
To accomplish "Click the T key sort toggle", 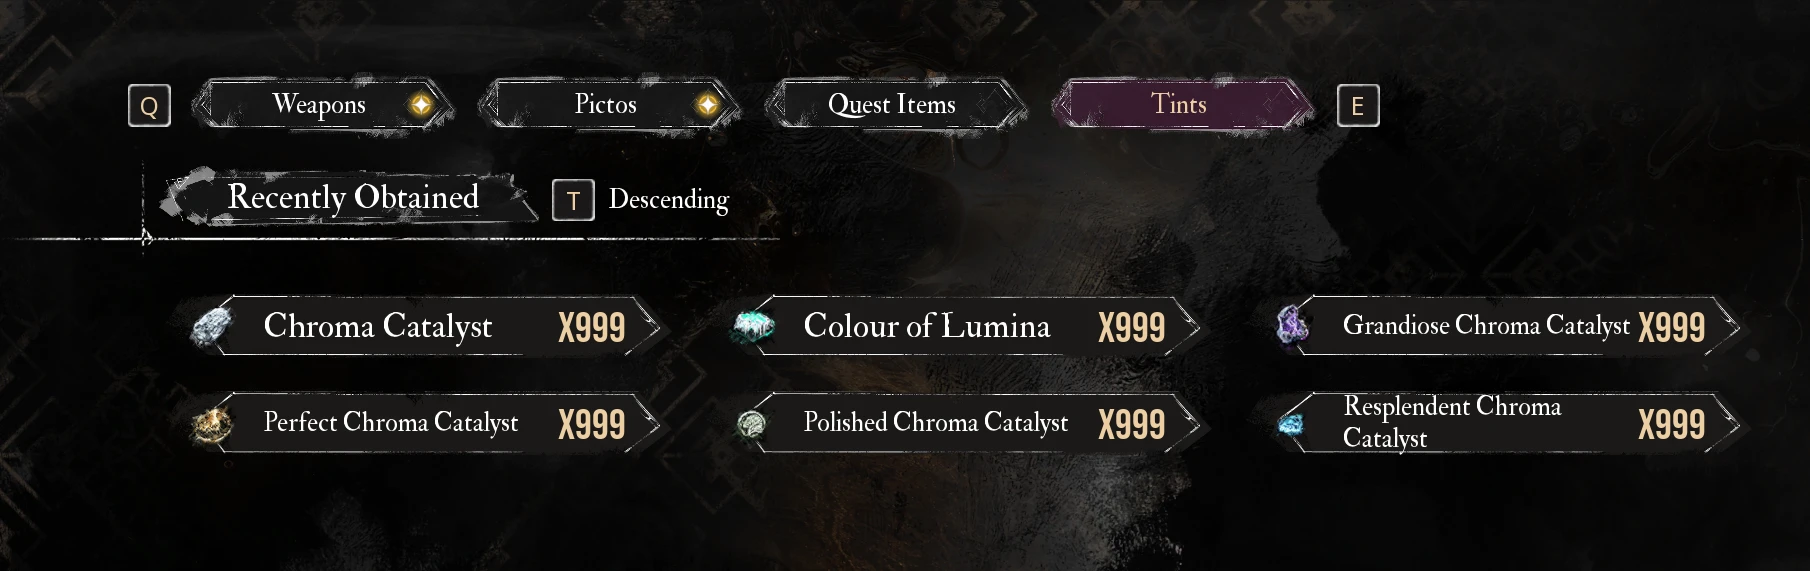I will click(x=573, y=200).
